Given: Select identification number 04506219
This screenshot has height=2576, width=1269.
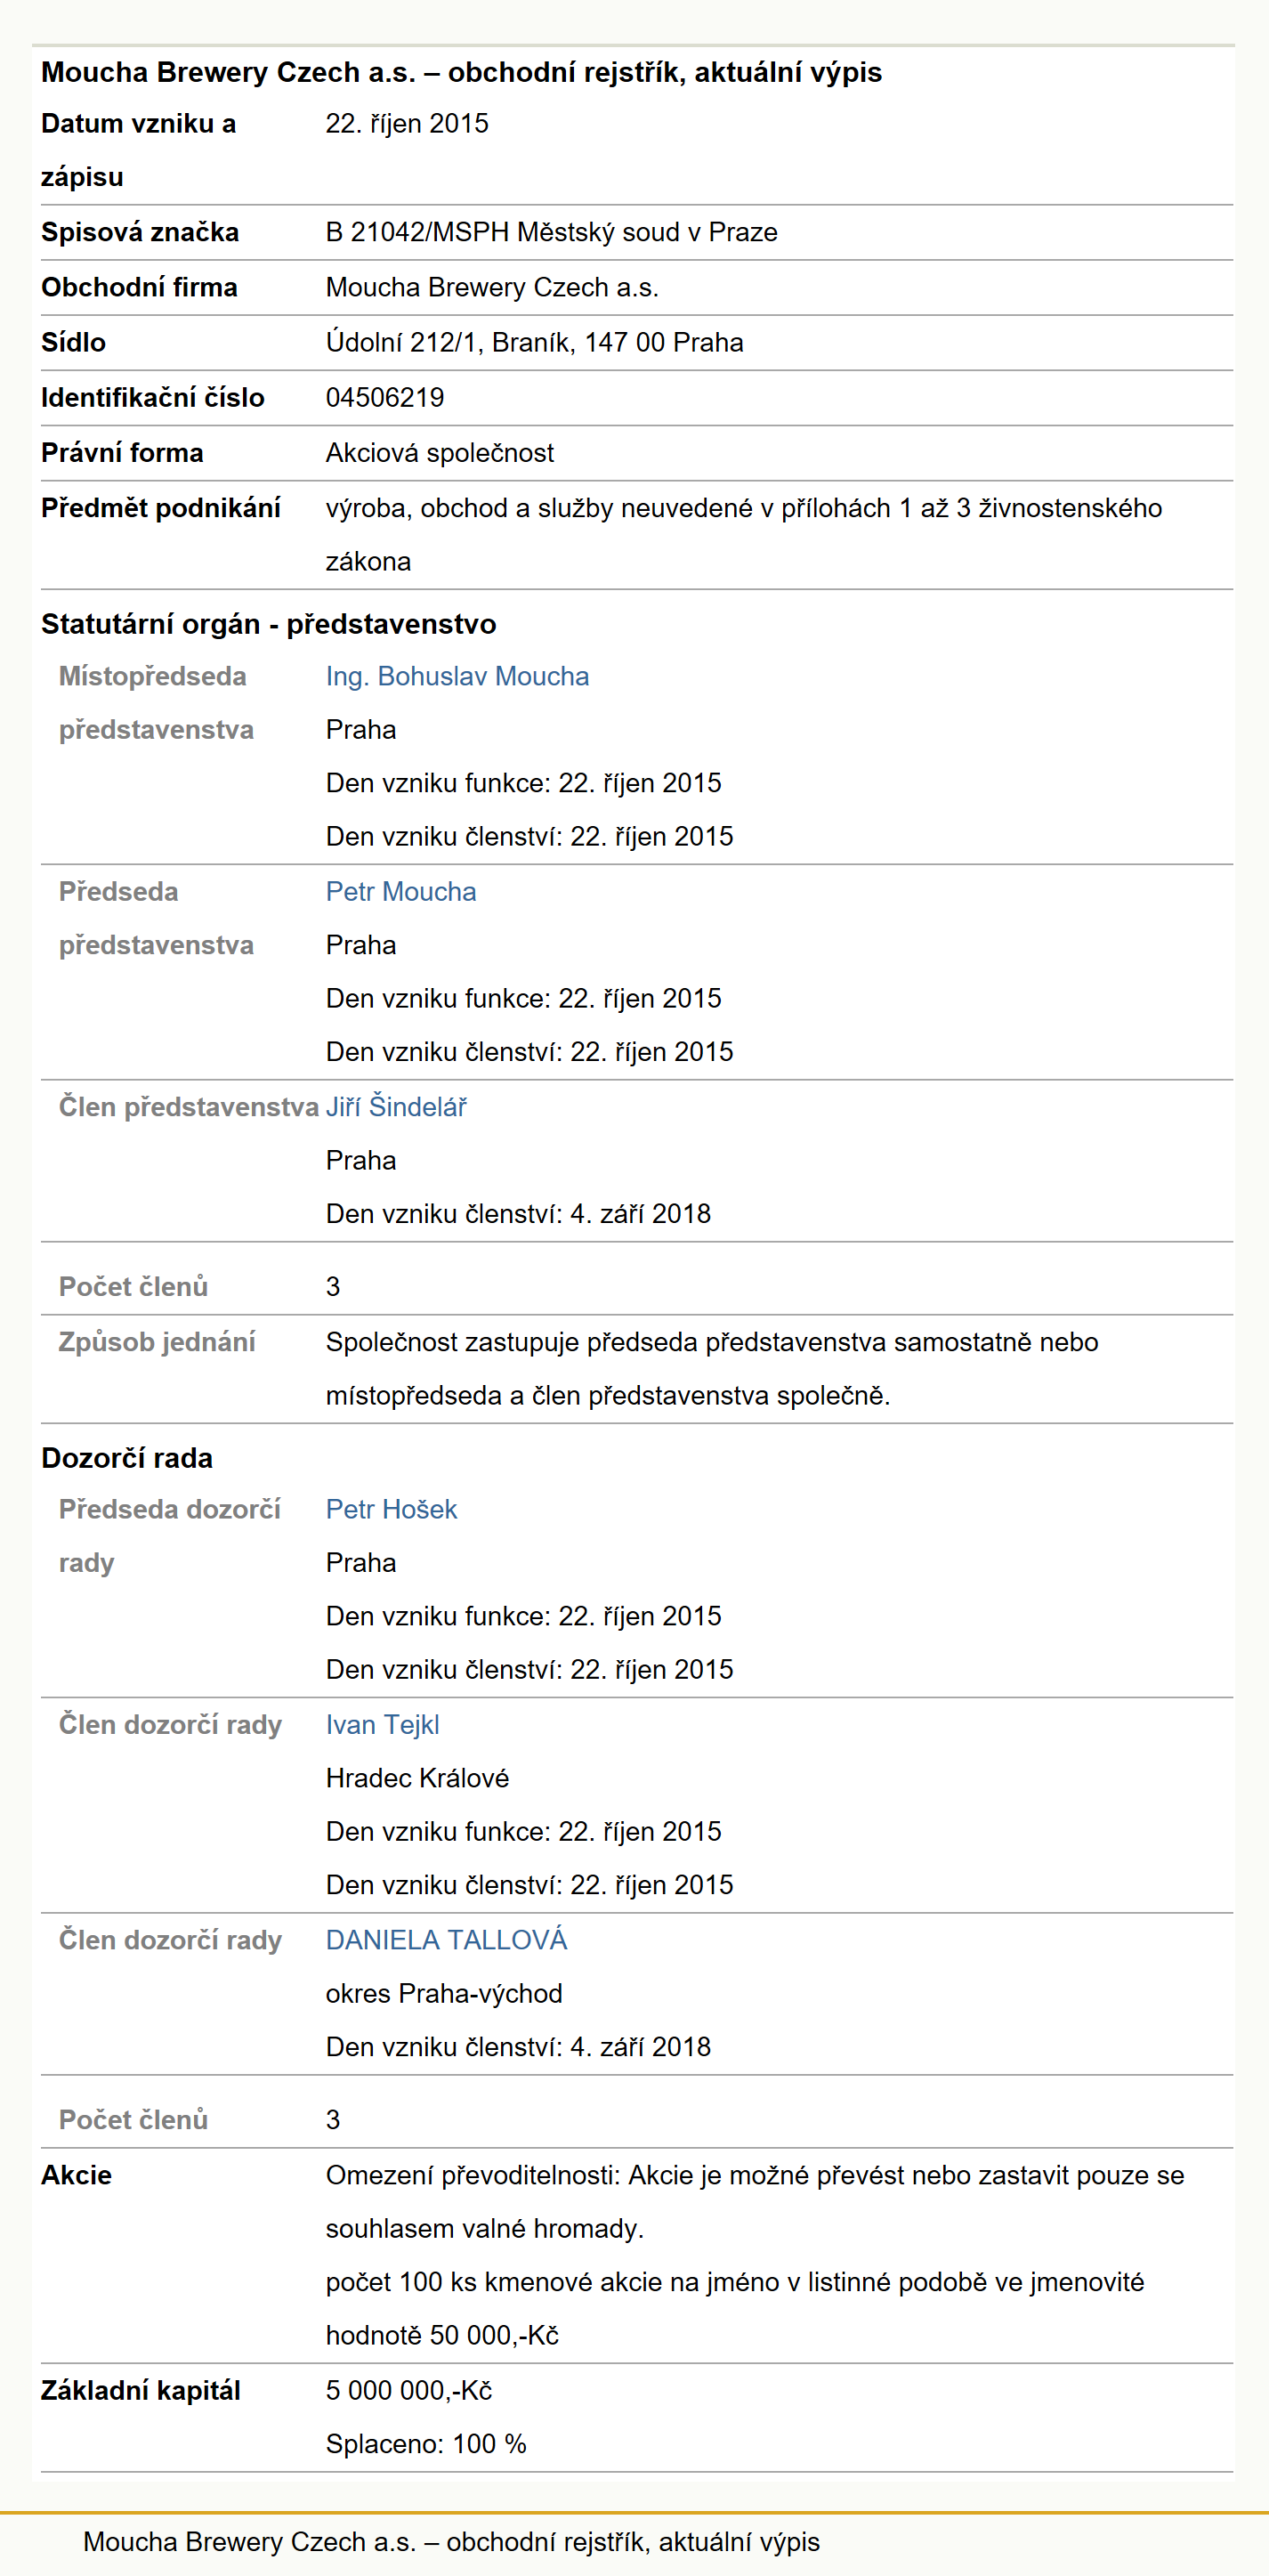Looking at the screenshot, I should (385, 398).
